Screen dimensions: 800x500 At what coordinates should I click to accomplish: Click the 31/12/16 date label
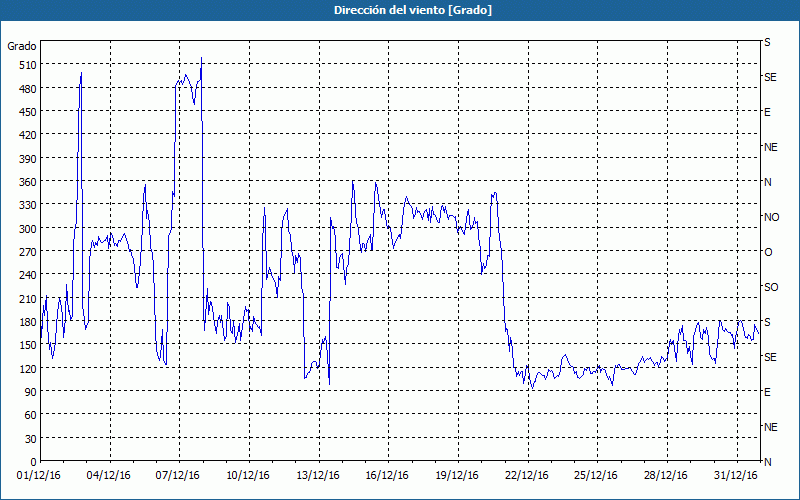(x=736, y=476)
